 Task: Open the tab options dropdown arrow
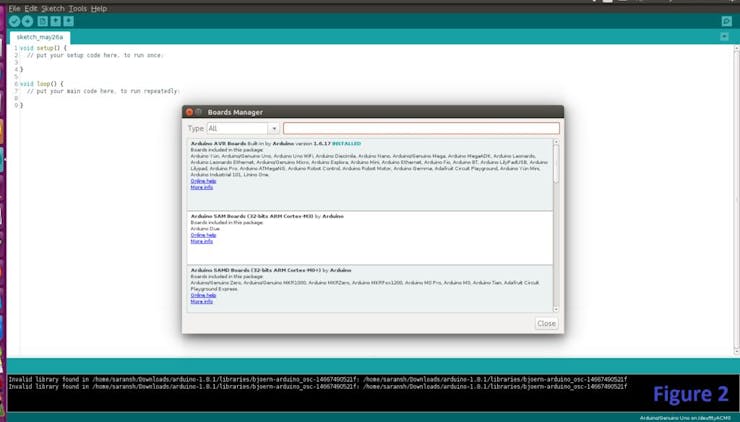click(x=724, y=36)
